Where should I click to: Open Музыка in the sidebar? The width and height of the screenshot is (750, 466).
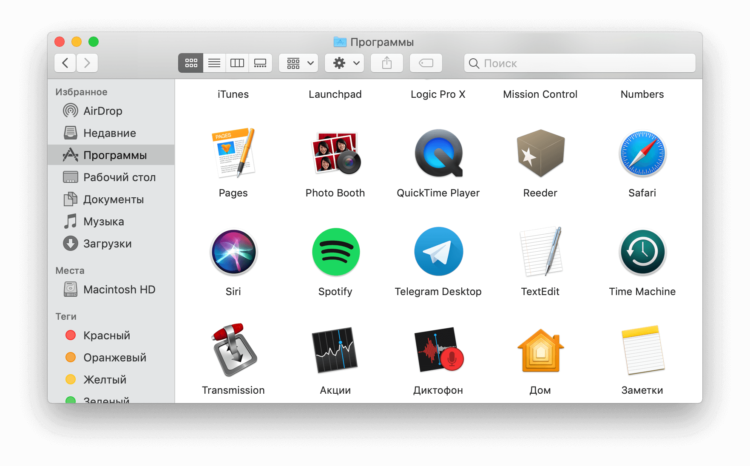click(x=111, y=222)
